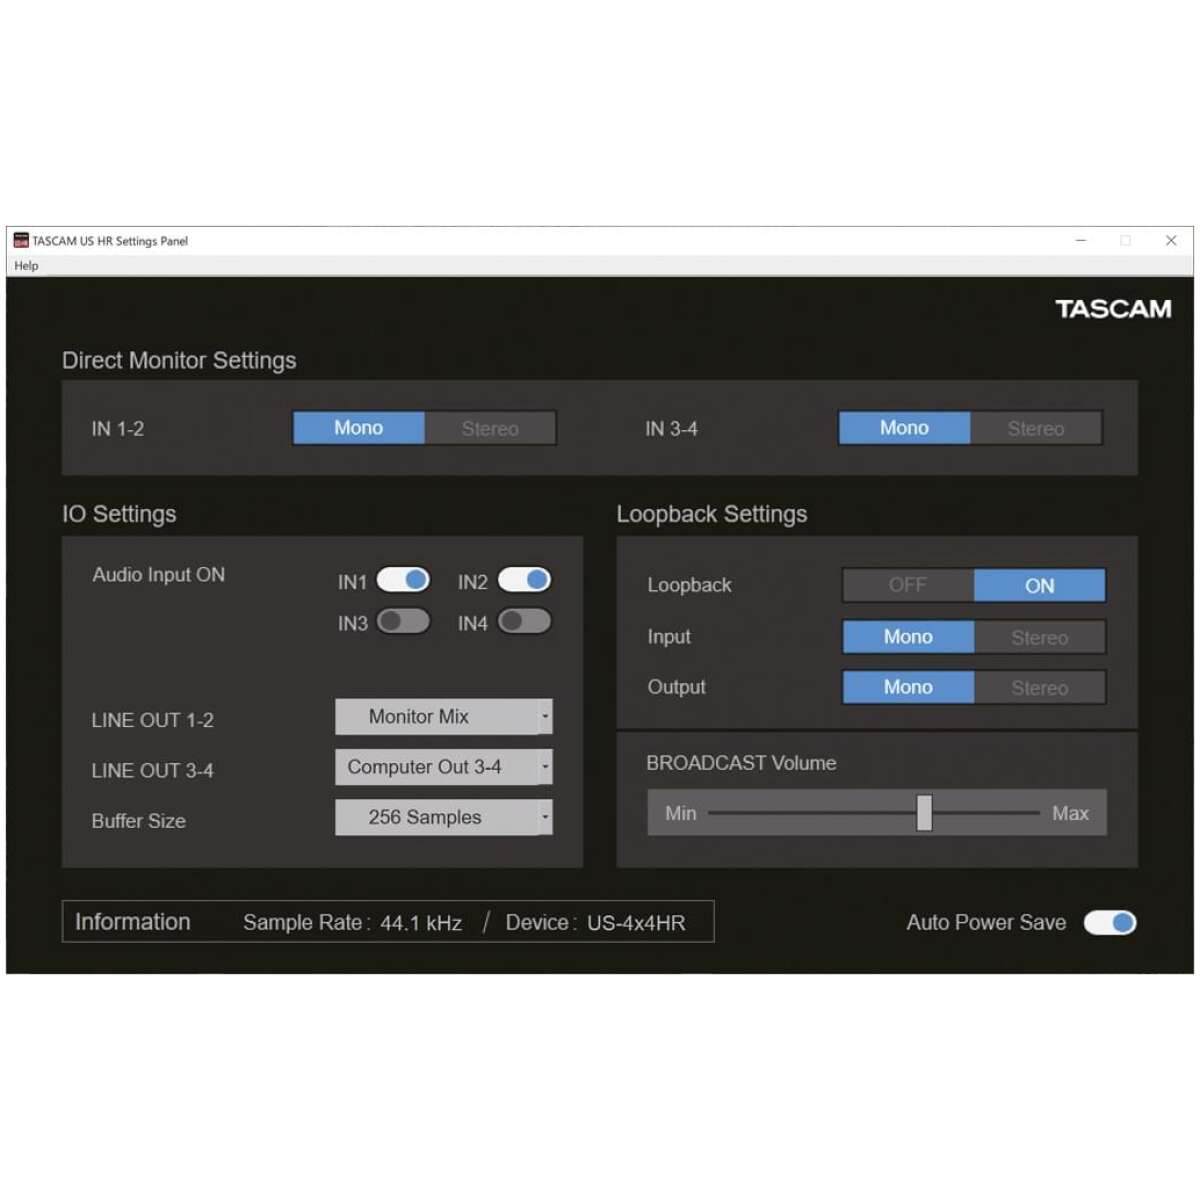The image size is (1200, 1200).
Task: Turn Loopback OFF
Action: (x=908, y=585)
